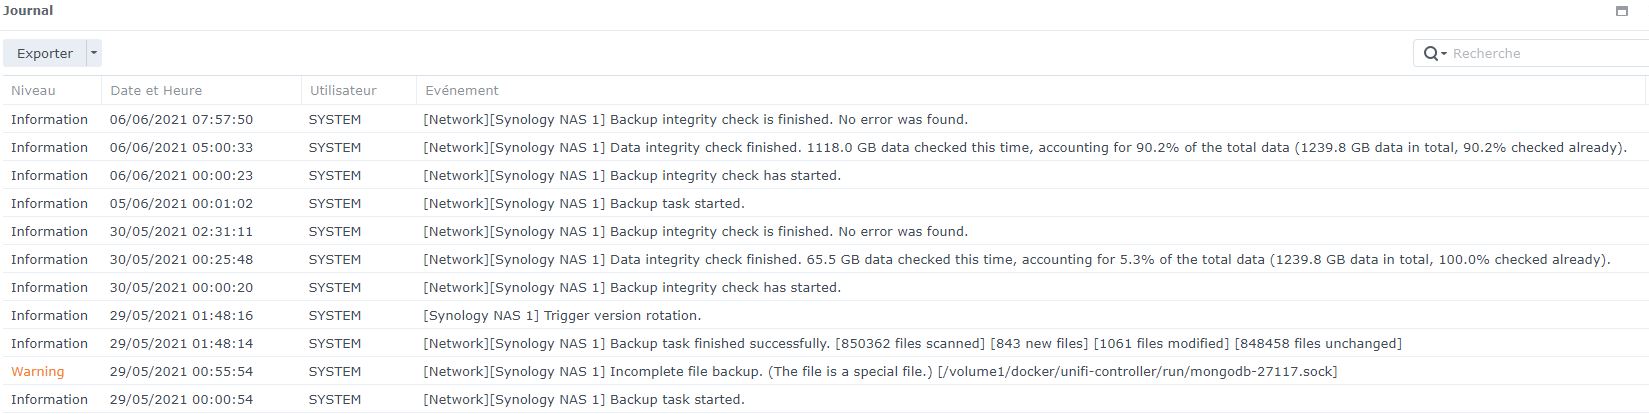This screenshot has height=414, width=1649.
Task: Select the Backup task finished successfully row
Action: (x=912, y=343)
